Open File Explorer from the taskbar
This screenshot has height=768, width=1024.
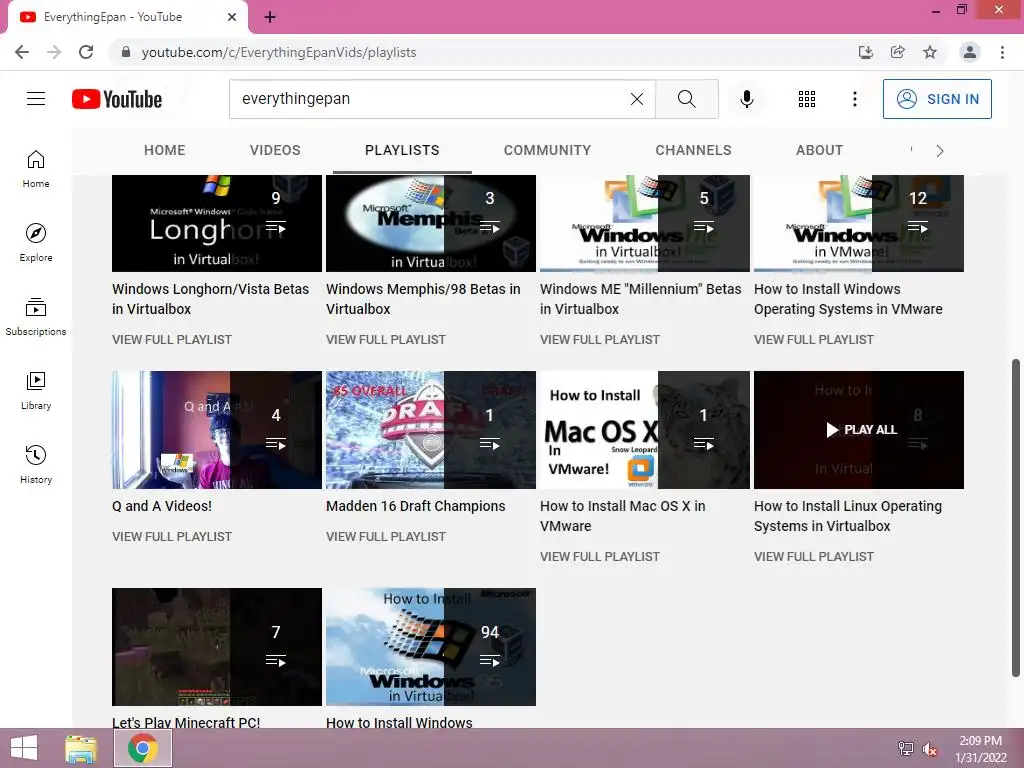81,748
